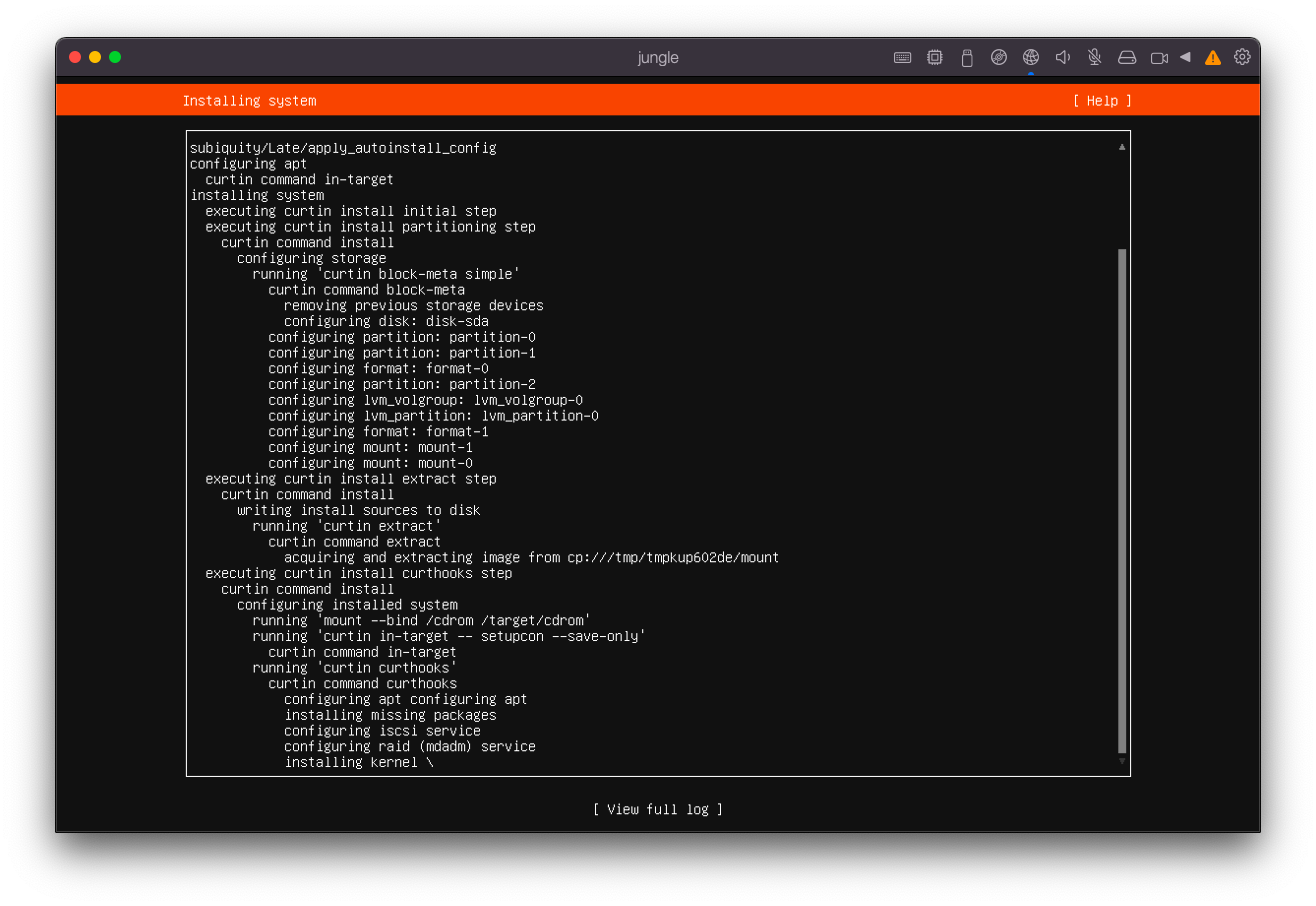This screenshot has height=906, width=1316.
Task: Open the CPU chip settings icon
Action: tap(934, 58)
